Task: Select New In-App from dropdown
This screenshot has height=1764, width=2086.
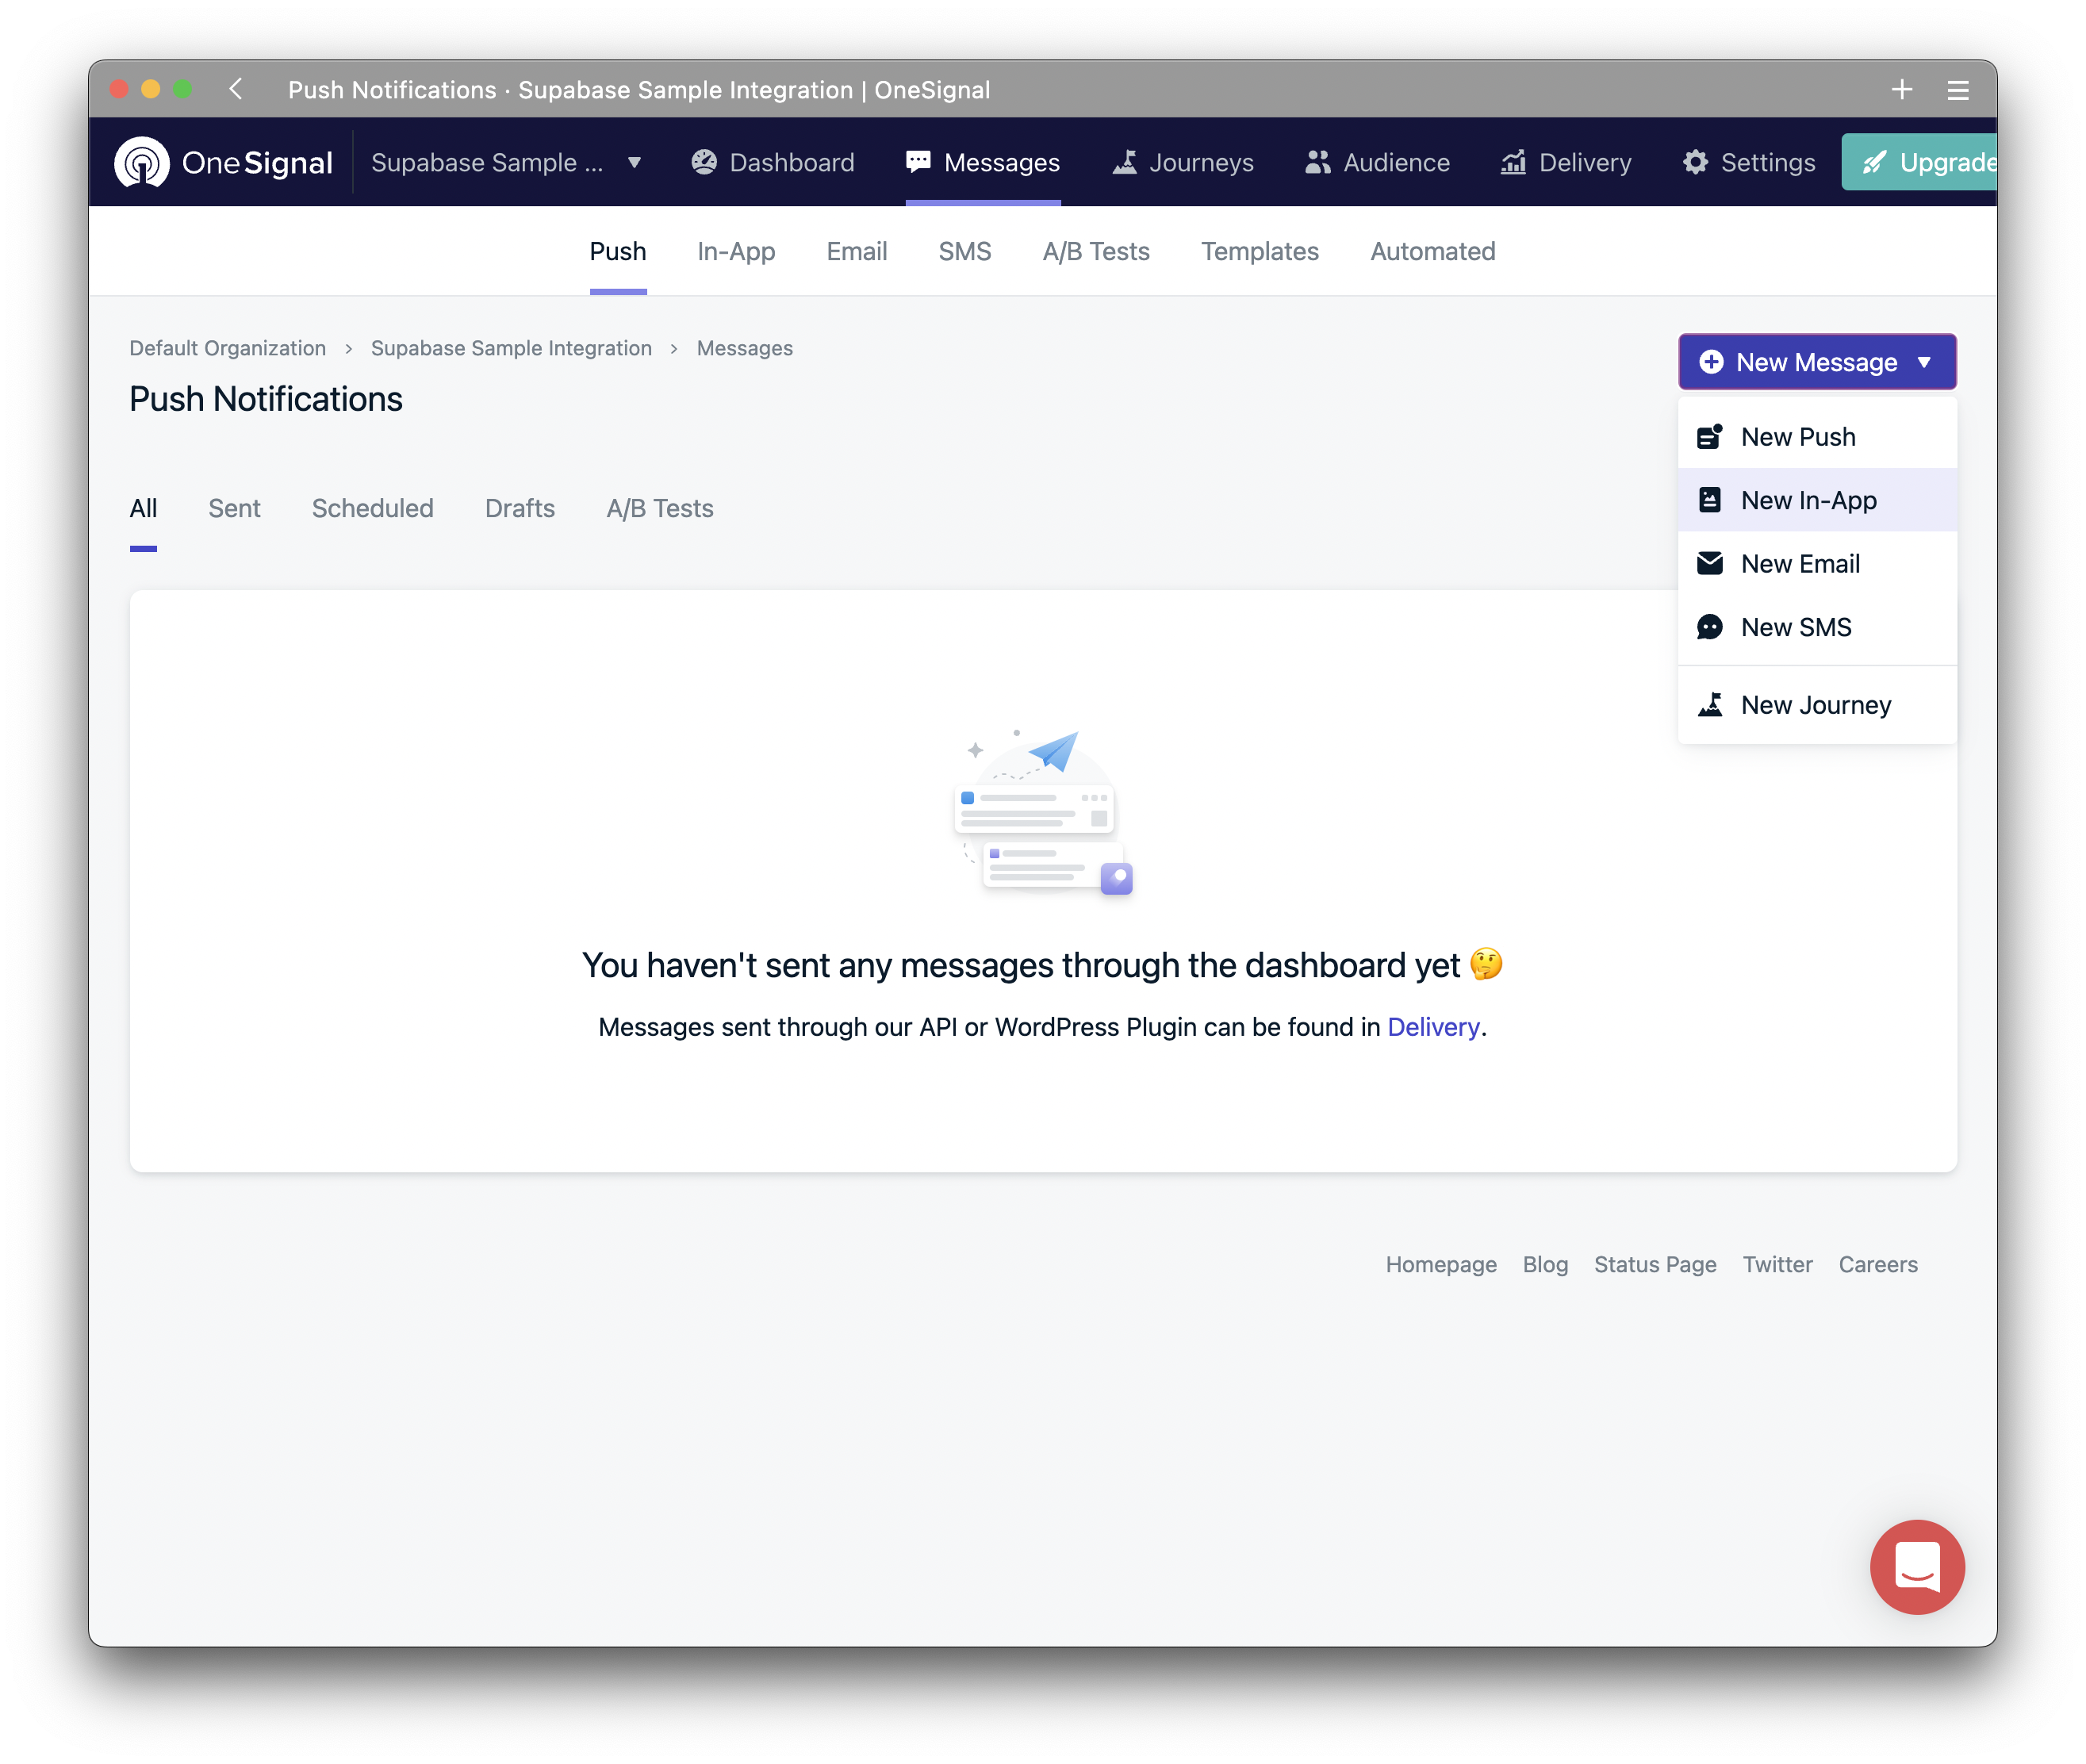Action: 1808,500
